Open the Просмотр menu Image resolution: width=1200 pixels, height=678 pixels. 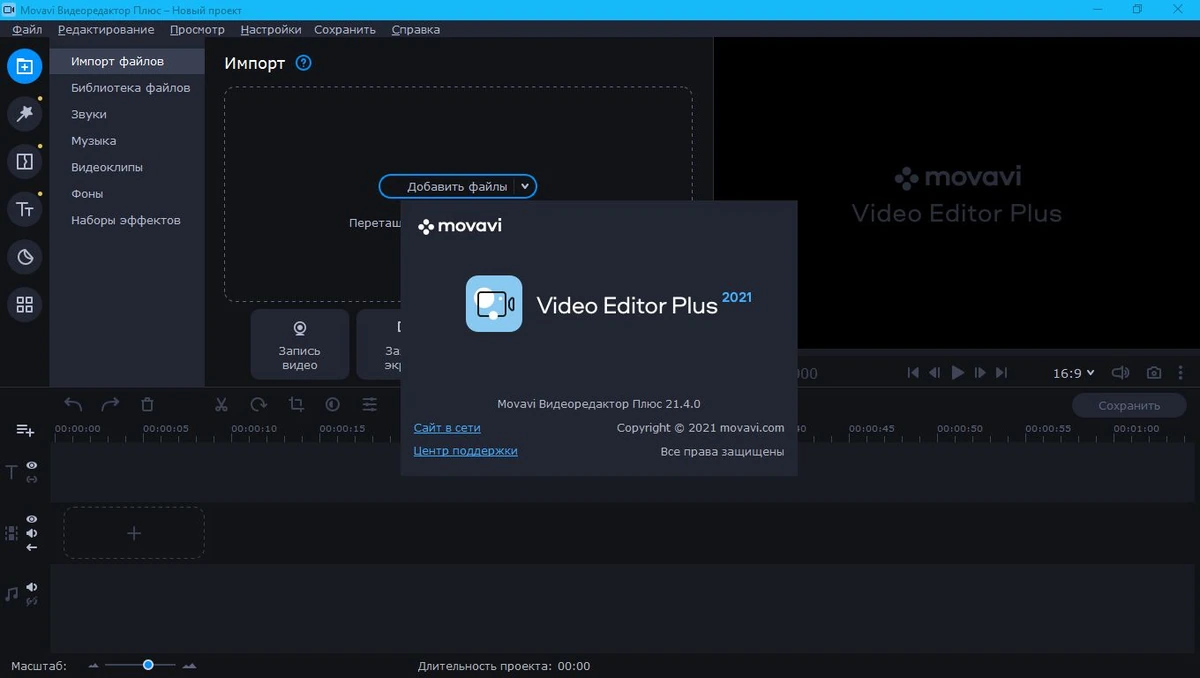198,29
